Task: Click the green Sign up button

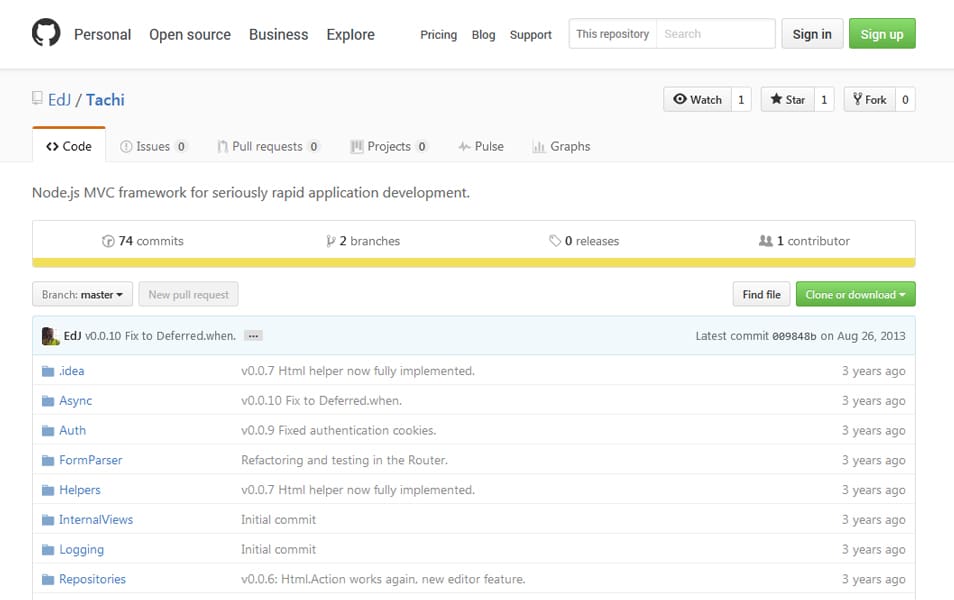Action: (882, 33)
